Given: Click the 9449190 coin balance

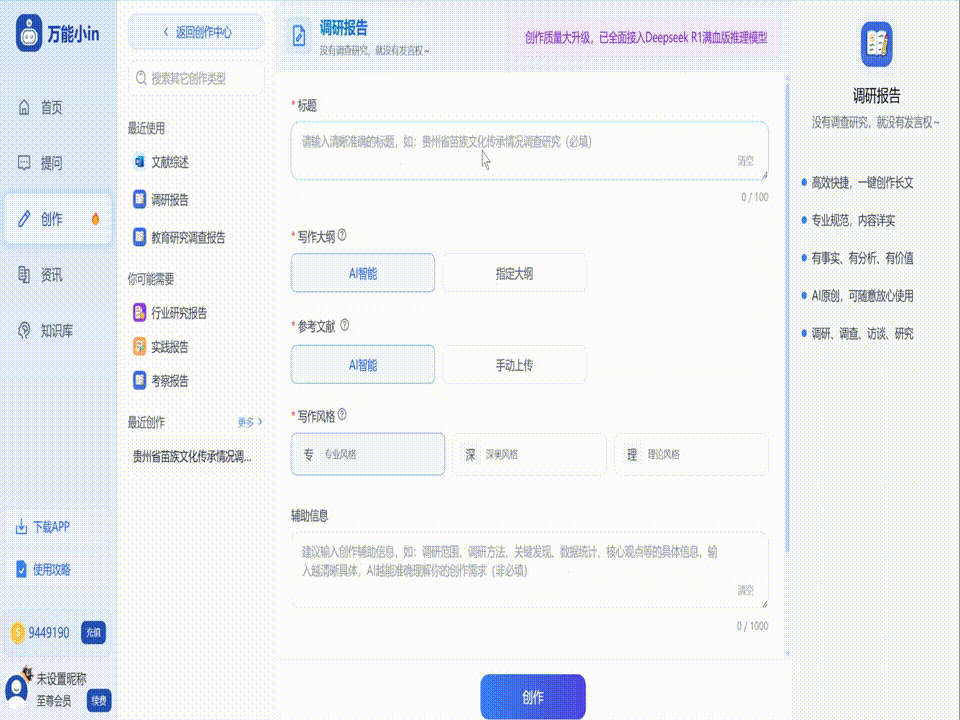Looking at the screenshot, I should 49,632.
